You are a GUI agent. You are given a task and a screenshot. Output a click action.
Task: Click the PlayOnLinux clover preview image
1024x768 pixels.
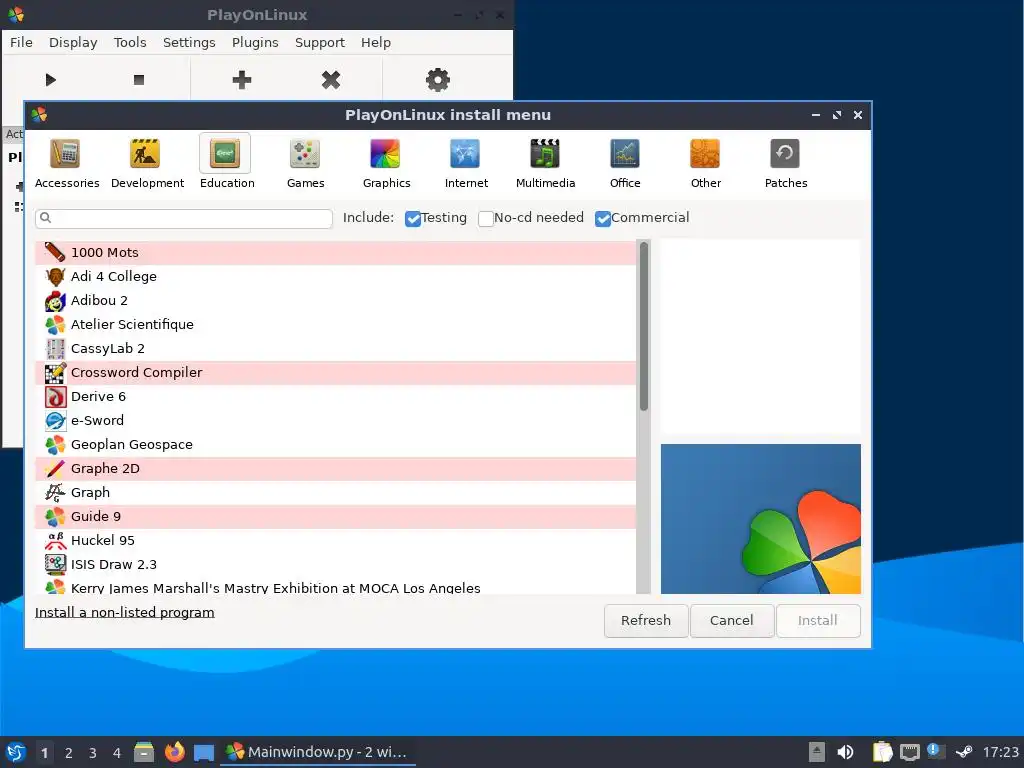click(761, 519)
